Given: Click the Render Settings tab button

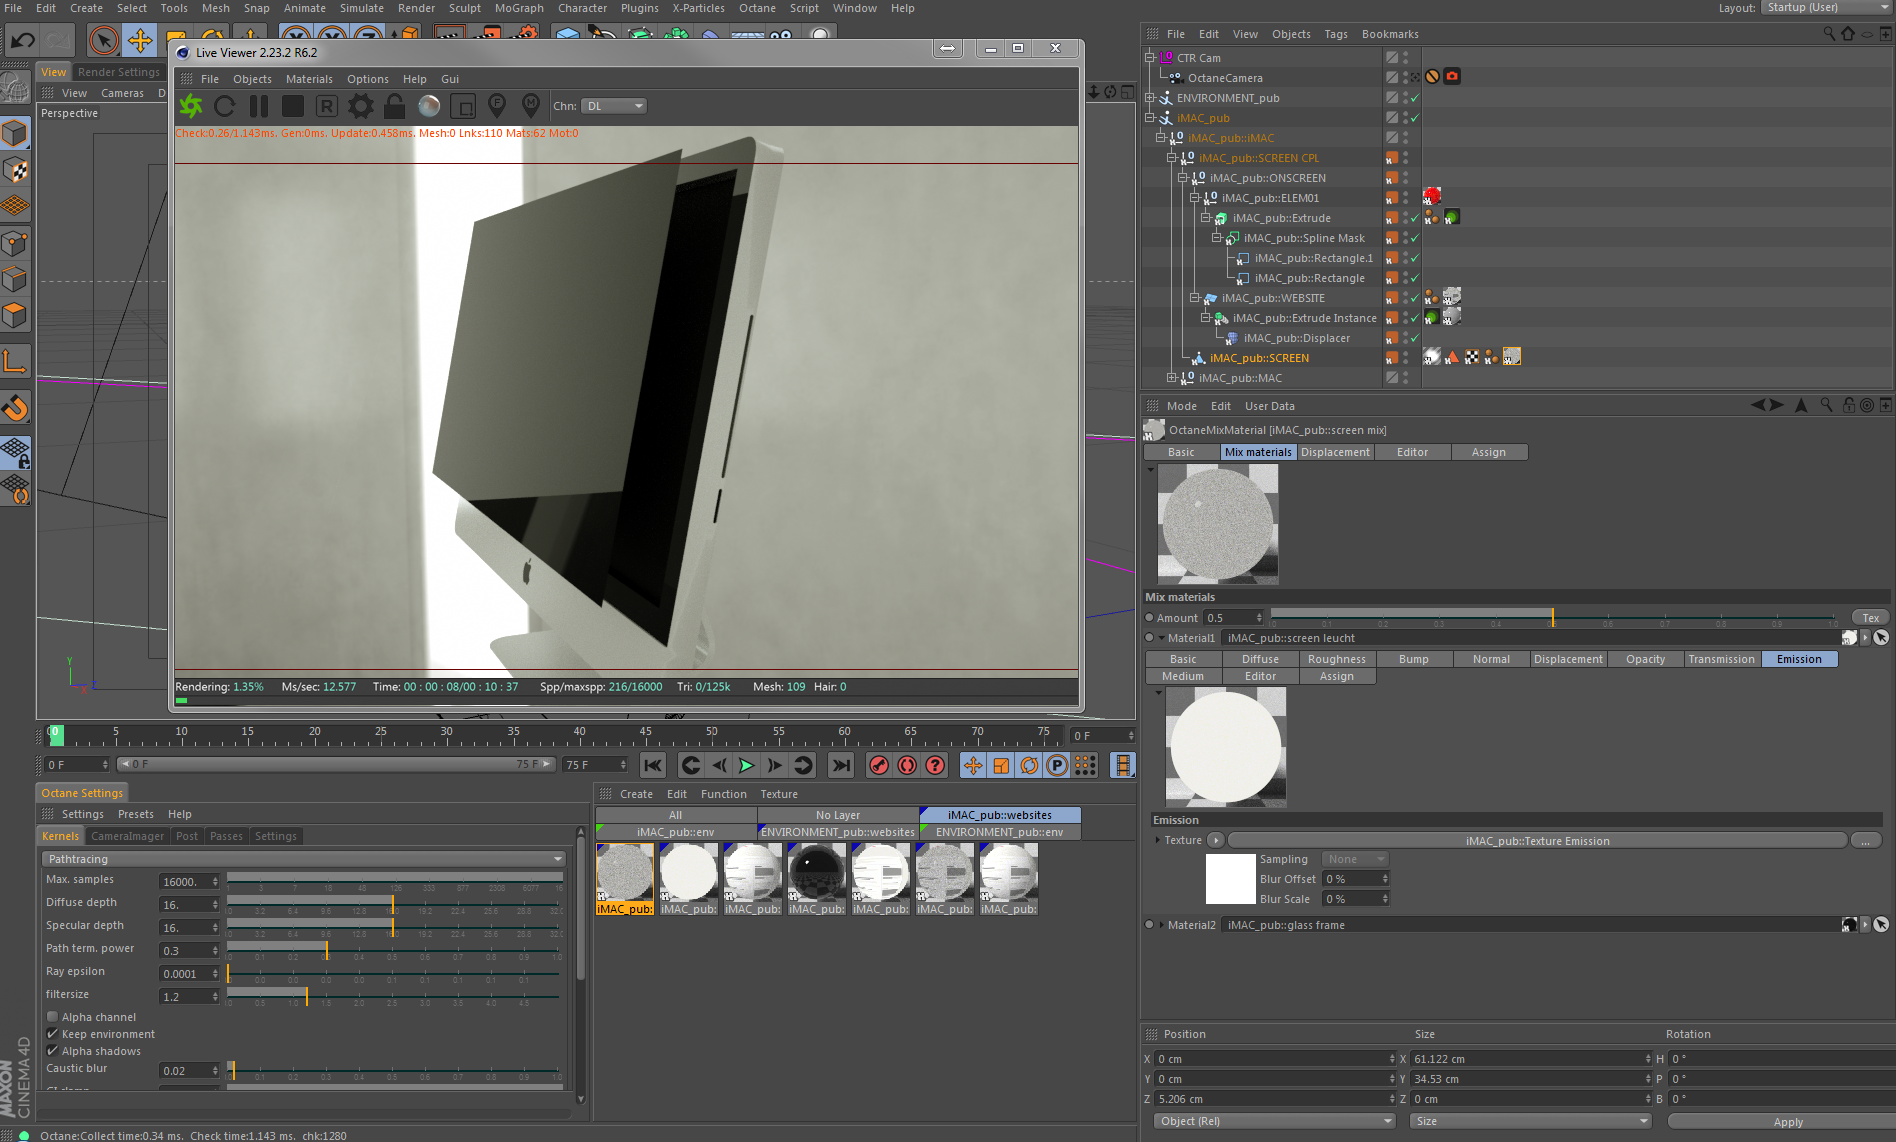Looking at the screenshot, I should click(119, 72).
